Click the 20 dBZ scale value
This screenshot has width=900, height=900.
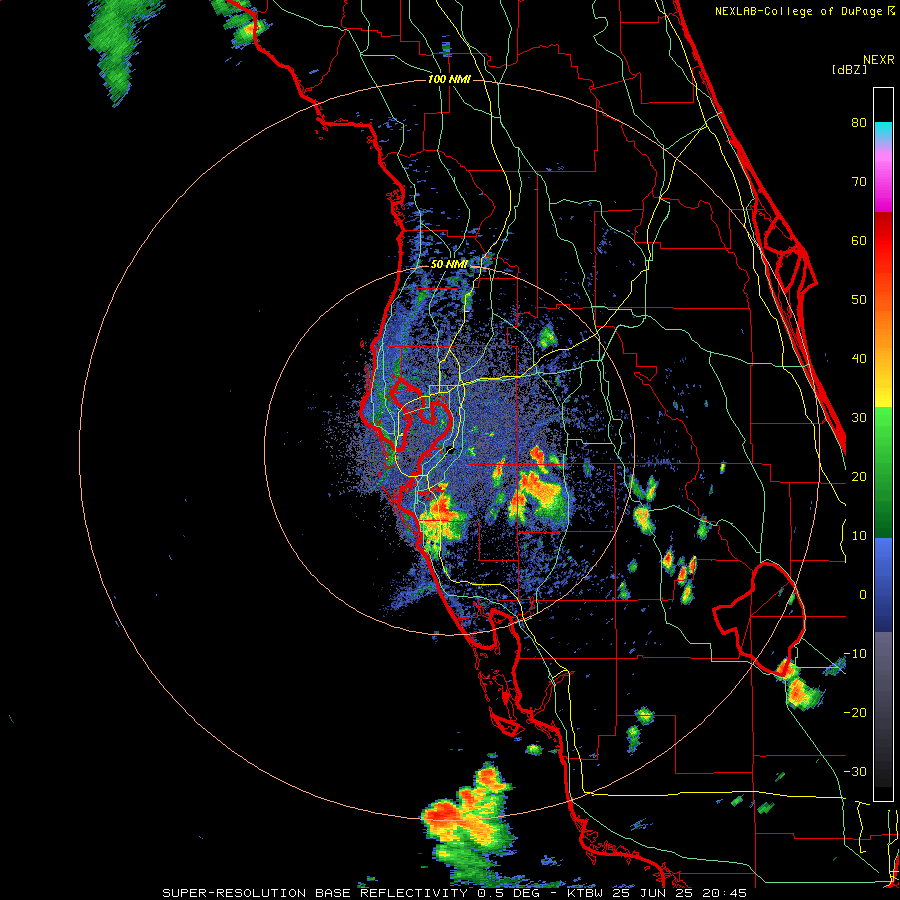point(859,476)
